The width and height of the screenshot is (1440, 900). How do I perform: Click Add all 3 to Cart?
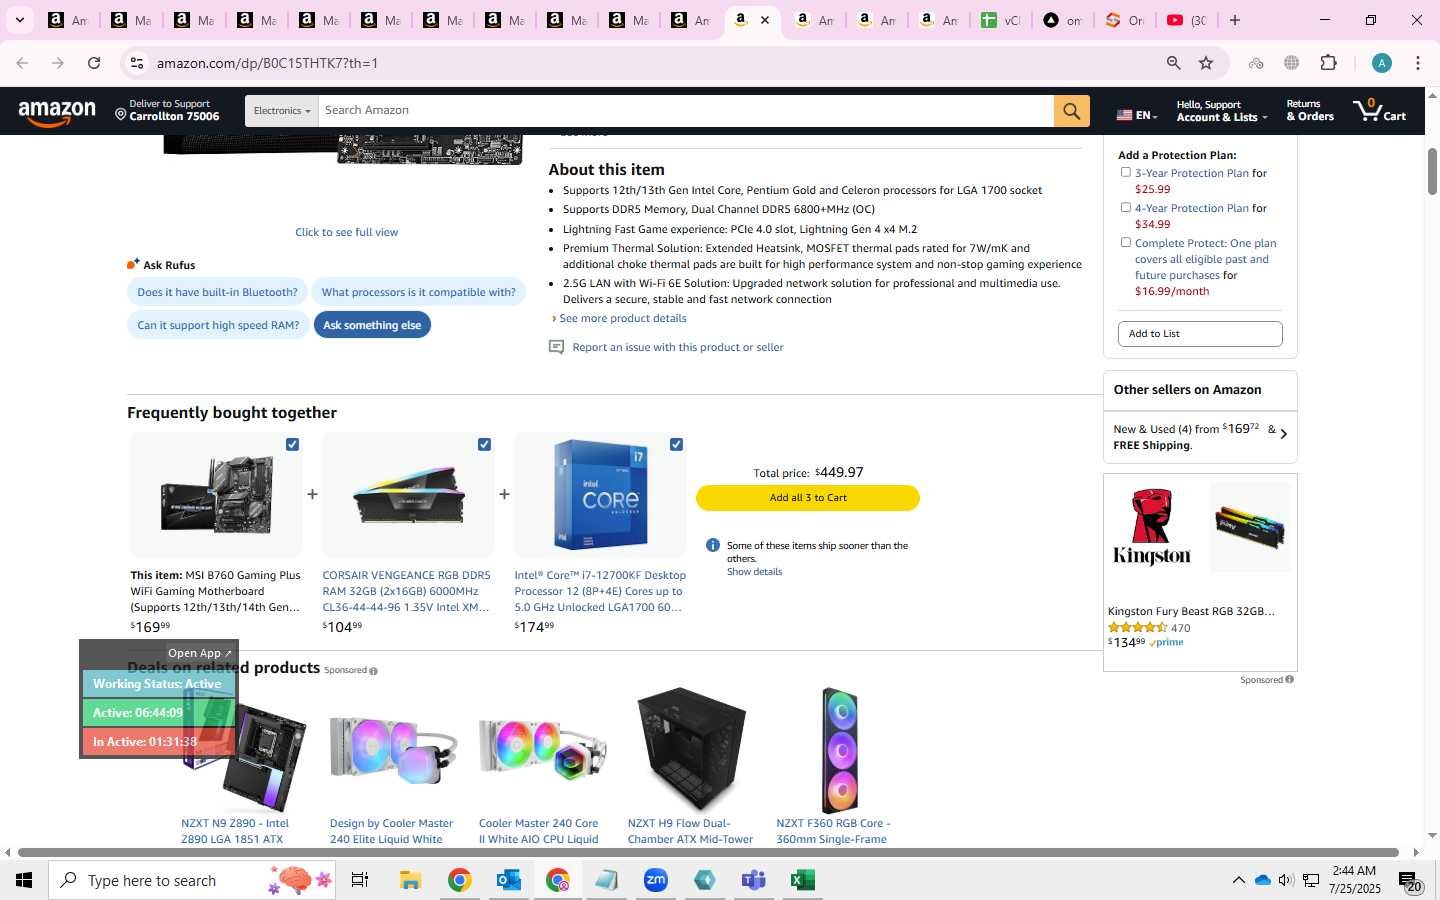(x=808, y=498)
